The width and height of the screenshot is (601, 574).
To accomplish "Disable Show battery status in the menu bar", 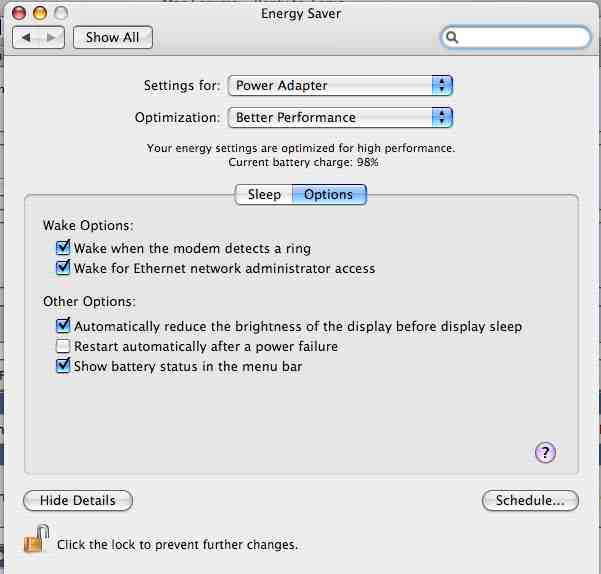I will (x=63, y=366).
